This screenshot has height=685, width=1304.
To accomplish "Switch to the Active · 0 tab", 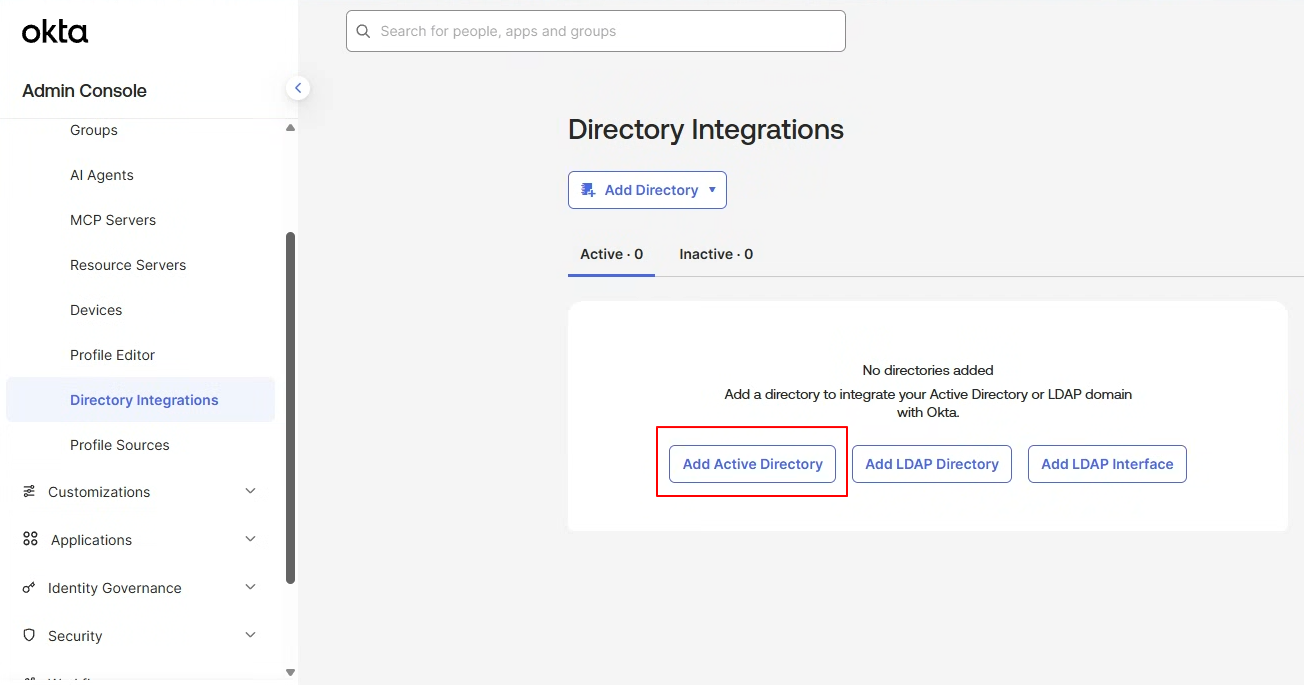I will (x=611, y=254).
